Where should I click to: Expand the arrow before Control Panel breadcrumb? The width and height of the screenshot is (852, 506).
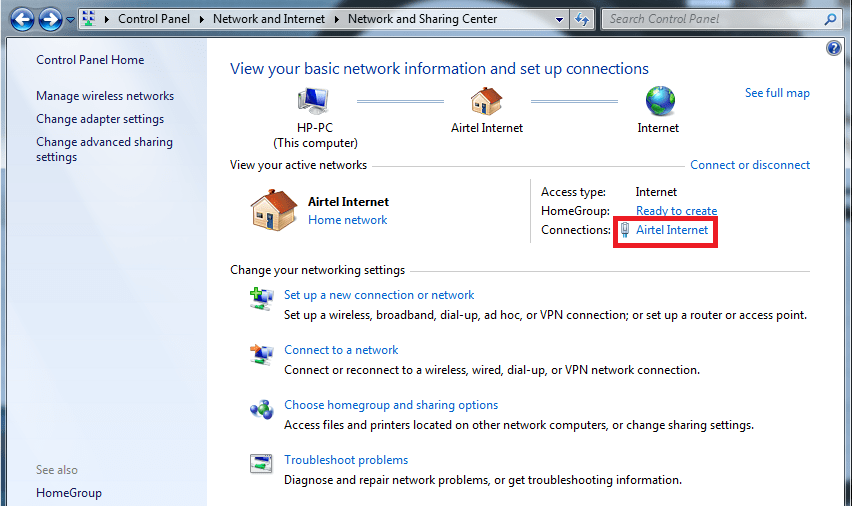click(106, 19)
